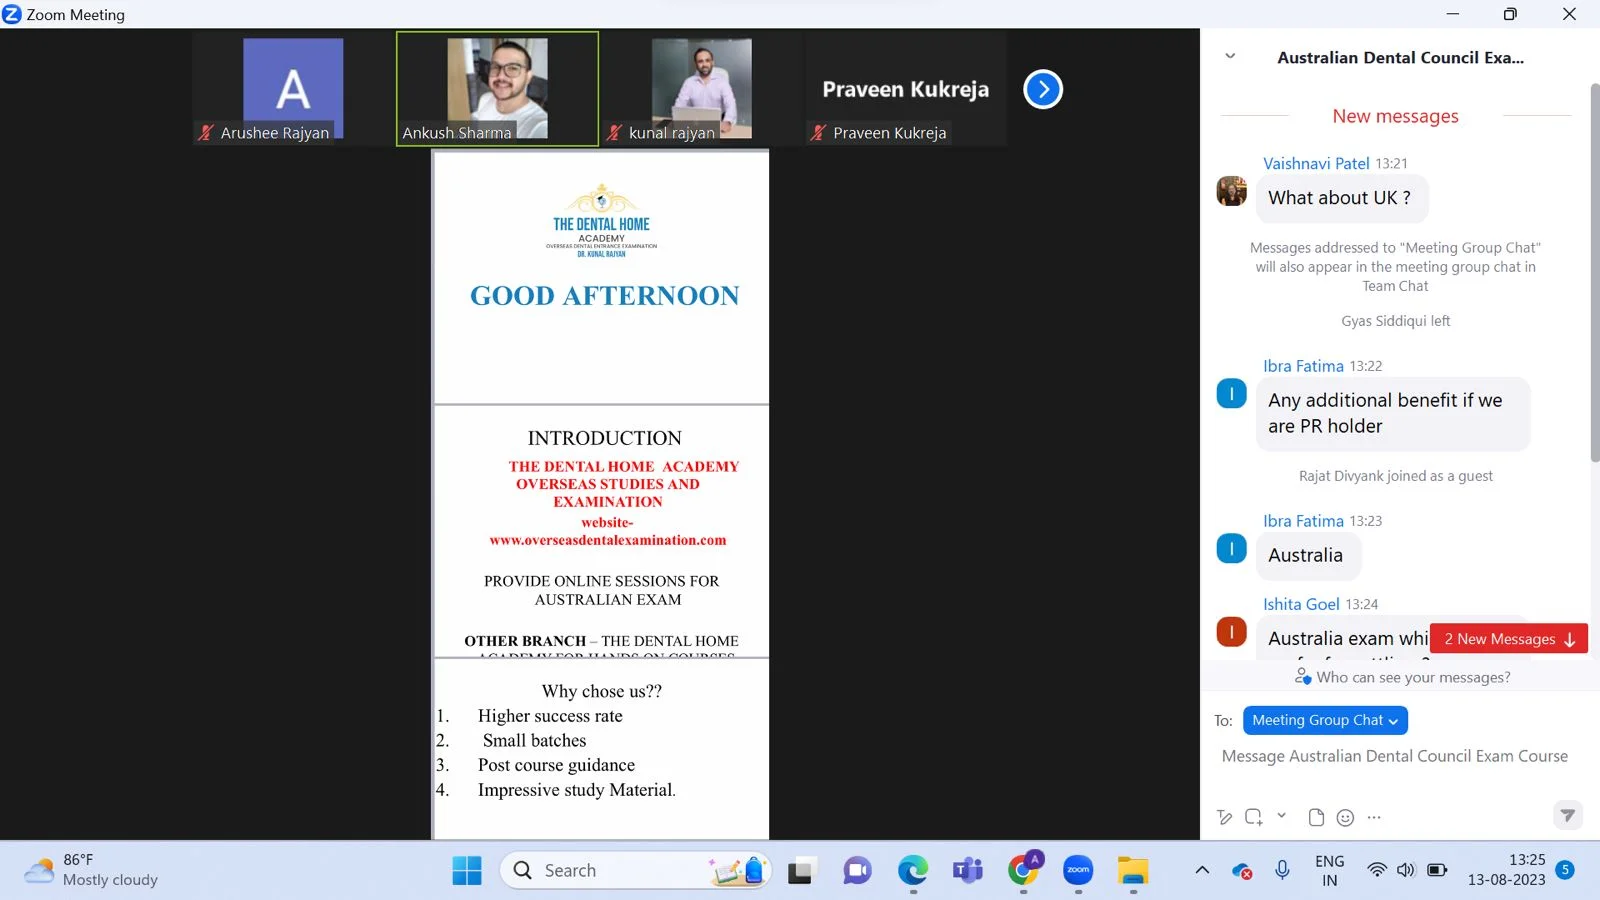Click the Australian Dental Council chat title
The height and width of the screenshot is (900, 1600).
coord(1400,58)
